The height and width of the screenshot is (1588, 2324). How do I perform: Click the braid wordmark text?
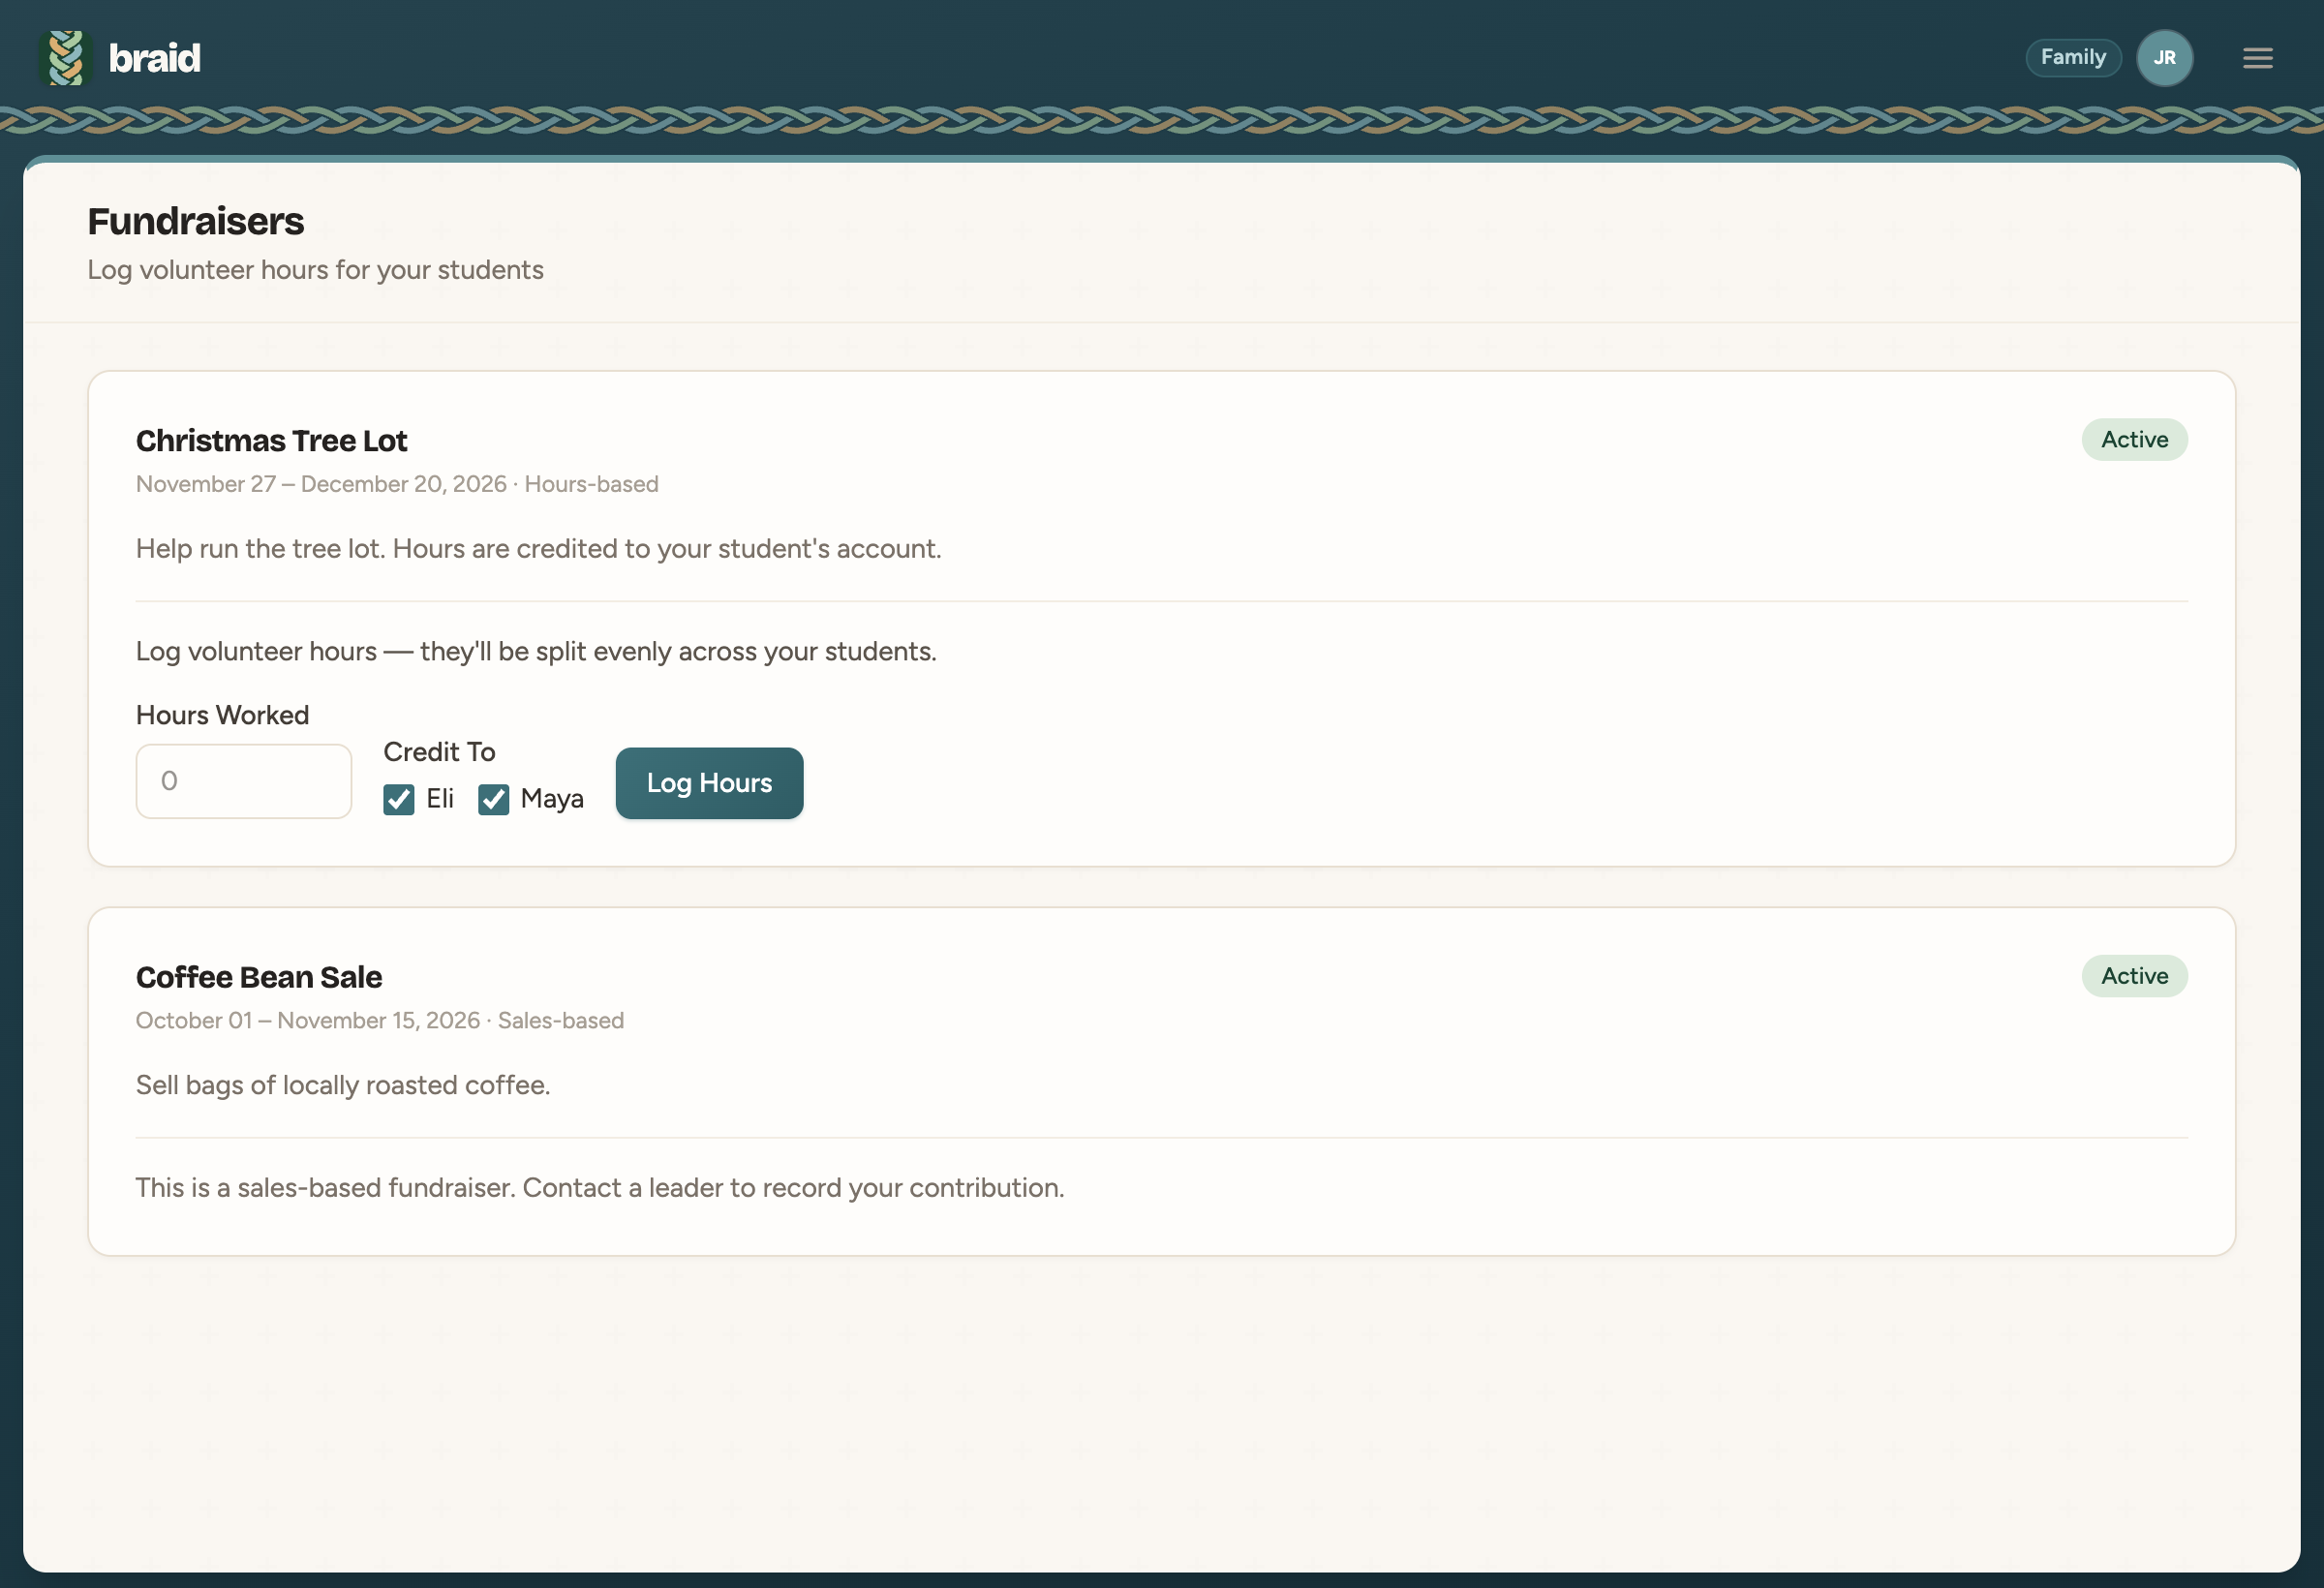(x=154, y=58)
